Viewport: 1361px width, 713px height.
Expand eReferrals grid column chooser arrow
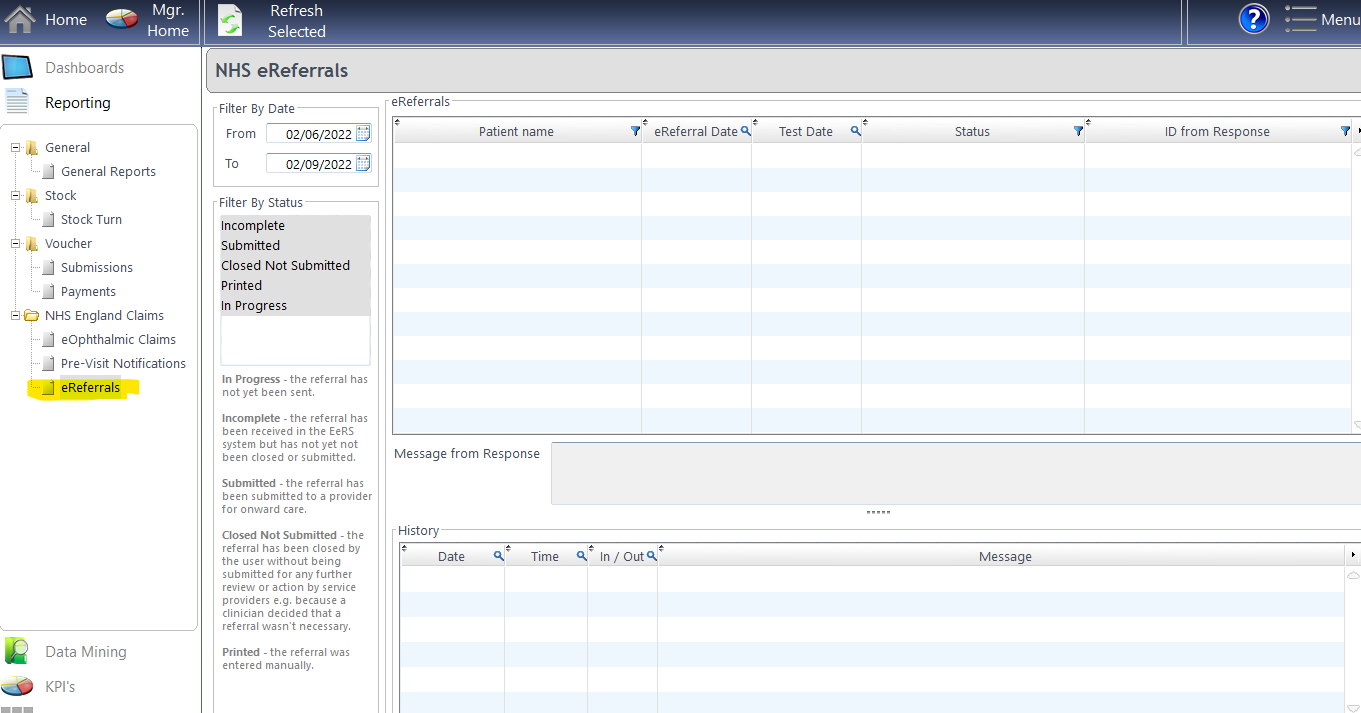coord(1357,131)
